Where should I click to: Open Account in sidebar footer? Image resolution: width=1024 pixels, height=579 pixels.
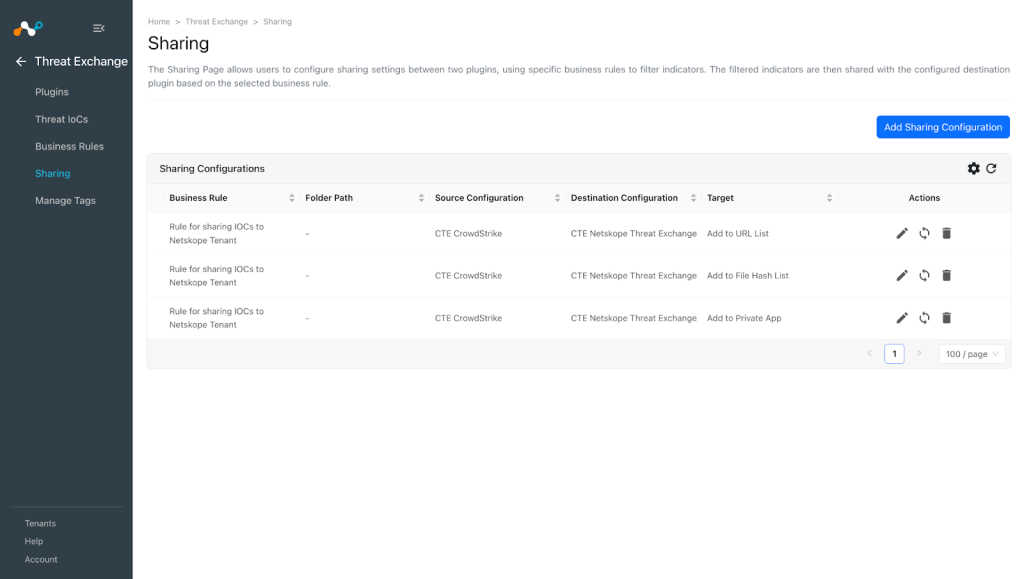tap(40, 559)
